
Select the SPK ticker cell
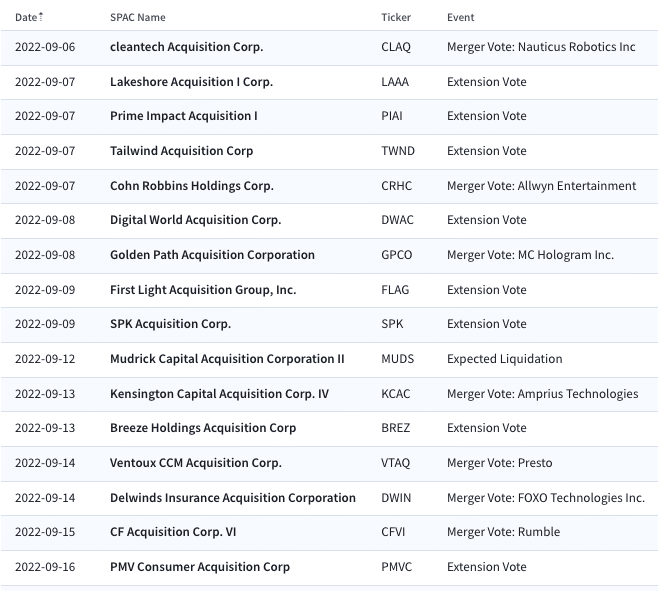392,324
